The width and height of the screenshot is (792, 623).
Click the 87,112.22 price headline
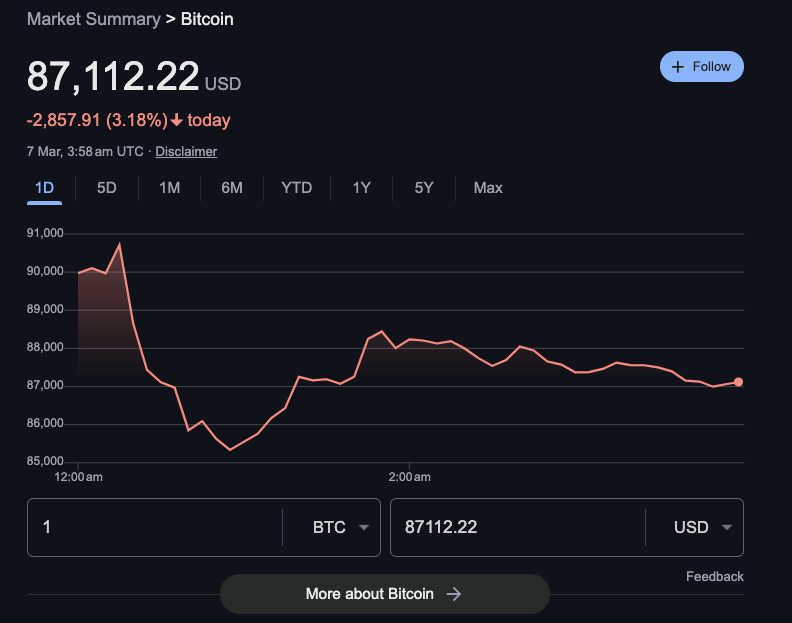coord(113,76)
